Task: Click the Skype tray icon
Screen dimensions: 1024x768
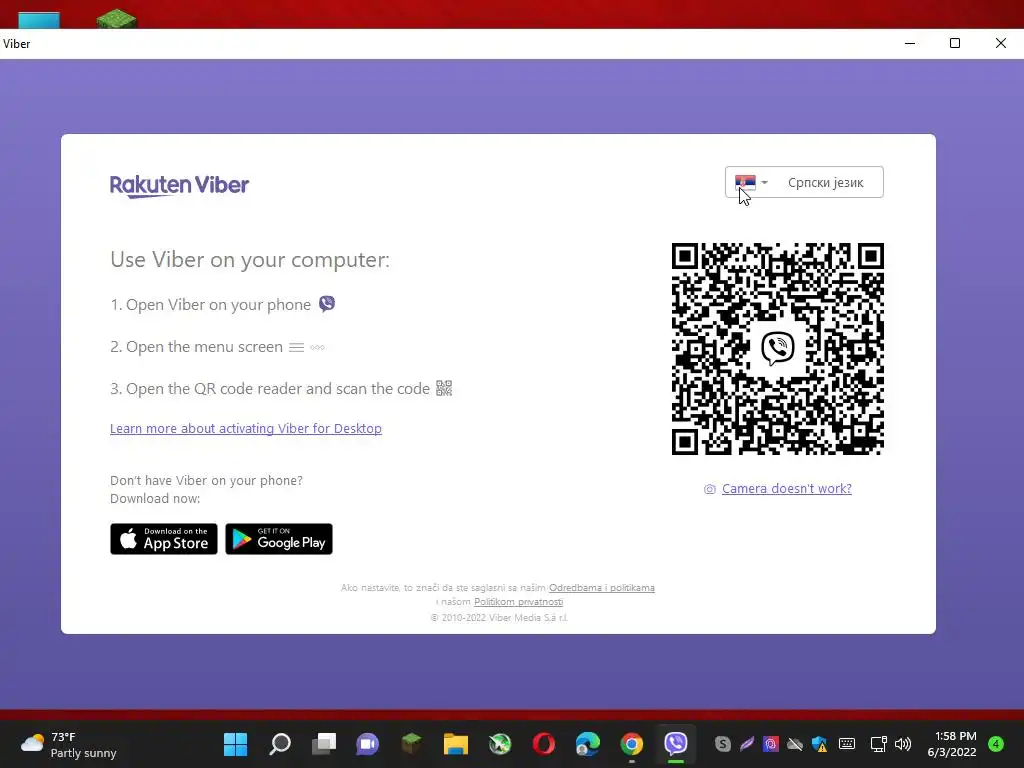Action: click(x=722, y=744)
